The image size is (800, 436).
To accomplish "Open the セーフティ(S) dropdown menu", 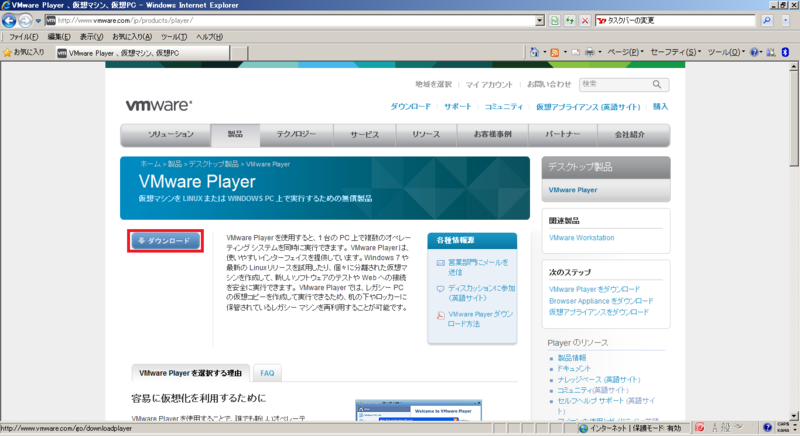I will point(676,52).
